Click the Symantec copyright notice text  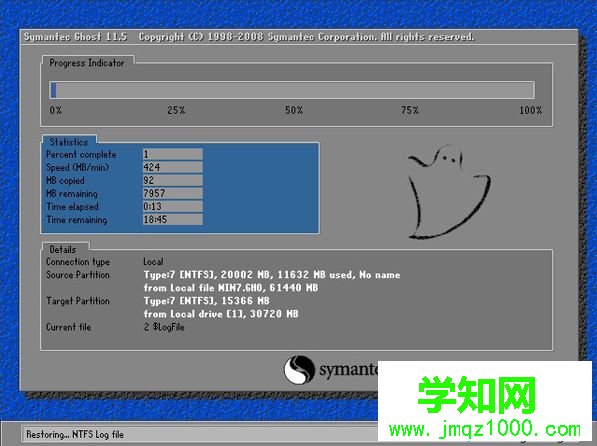coord(306,37)
